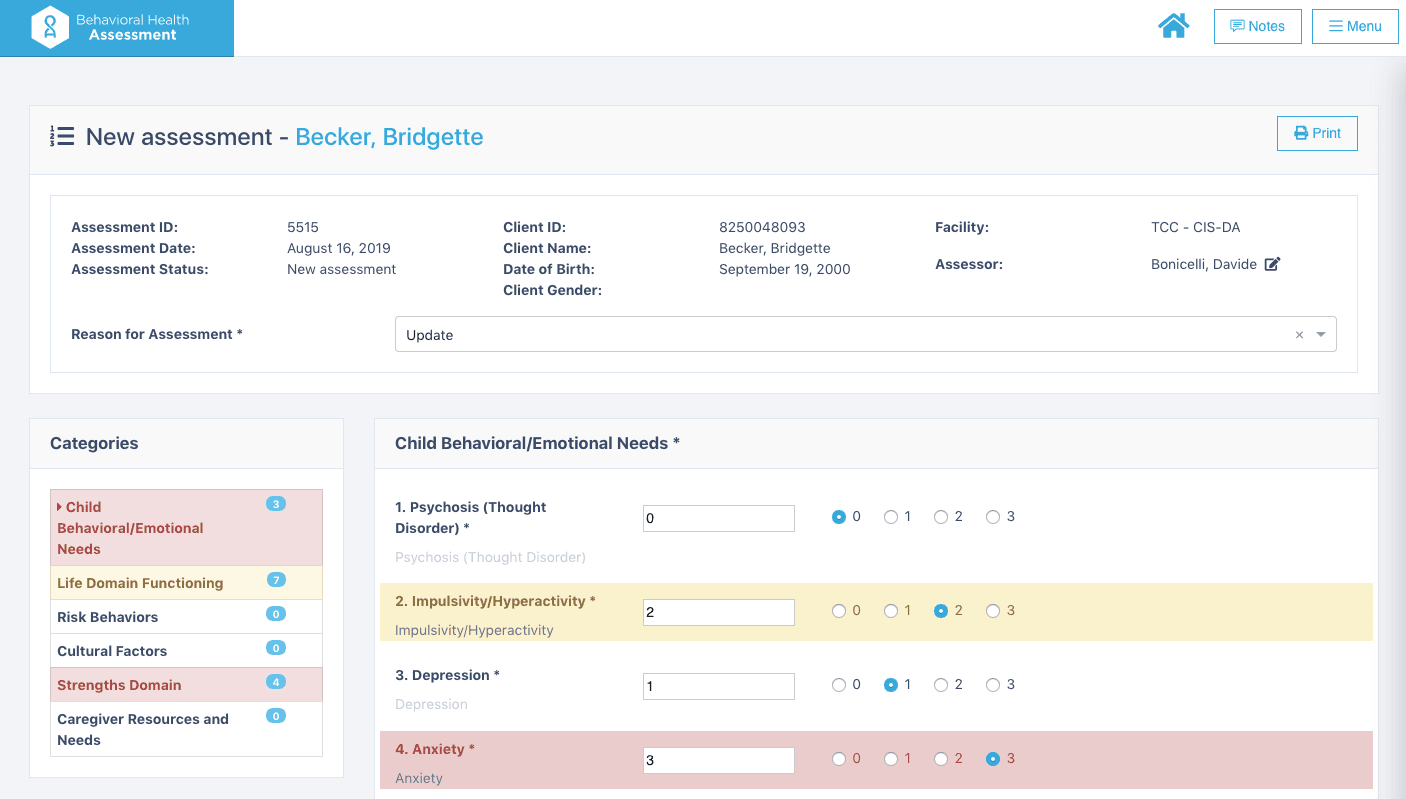The image size is (1406, 799).
Task: Click the Reason for Assessment combo box
Action: pyautogui.click(x=865, y=335)
